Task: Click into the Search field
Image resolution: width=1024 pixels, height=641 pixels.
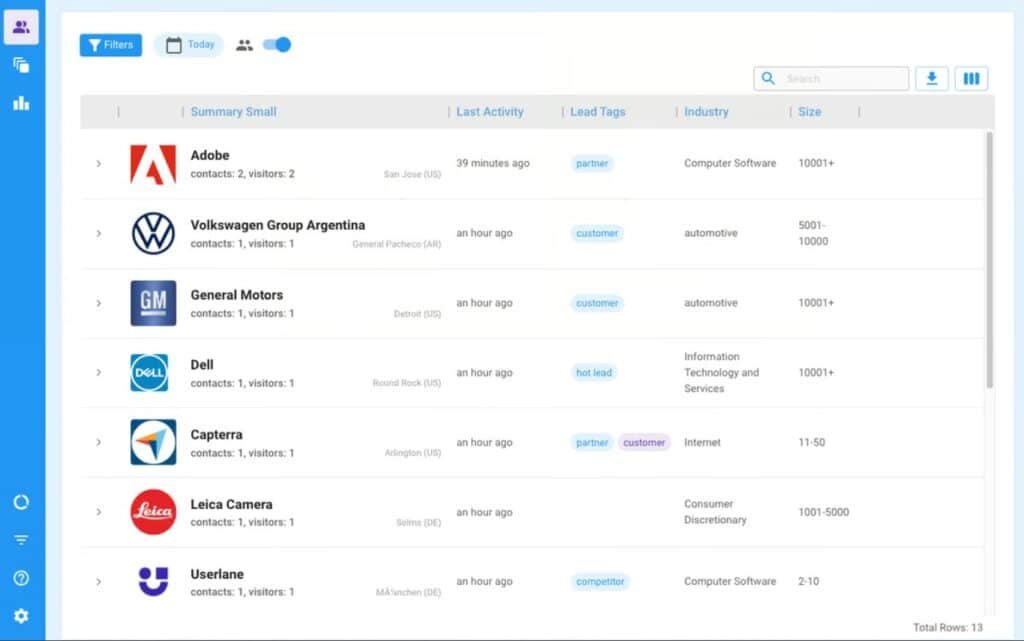Action: (x=842, y=79)
